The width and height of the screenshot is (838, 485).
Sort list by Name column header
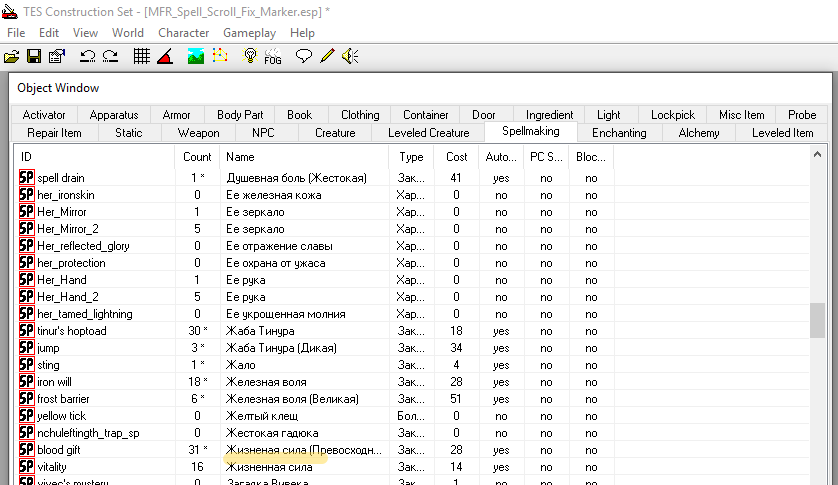tap(304, 157)
